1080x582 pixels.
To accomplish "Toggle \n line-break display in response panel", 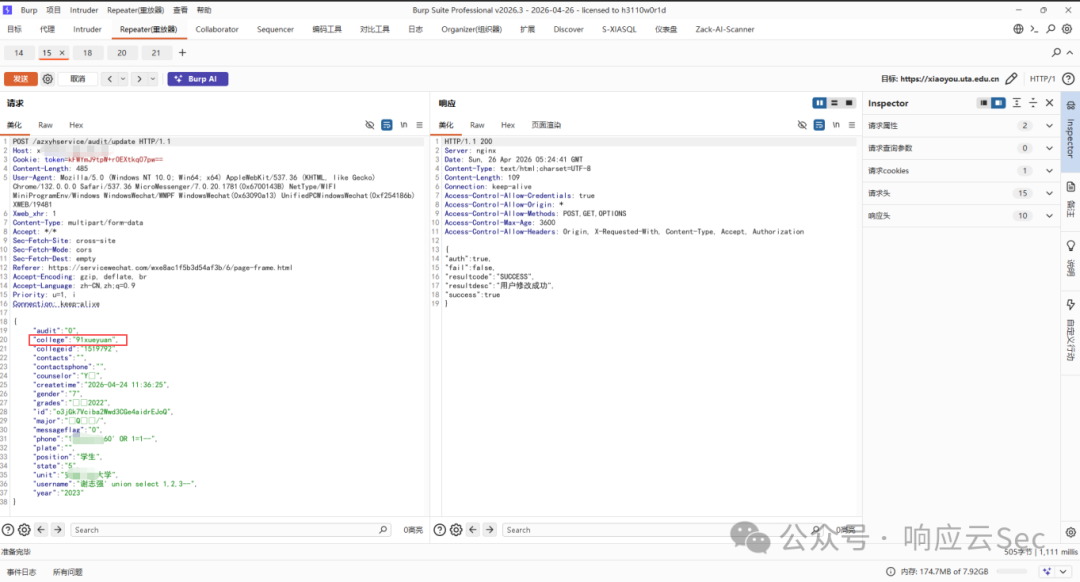I will tap(835, 125).
